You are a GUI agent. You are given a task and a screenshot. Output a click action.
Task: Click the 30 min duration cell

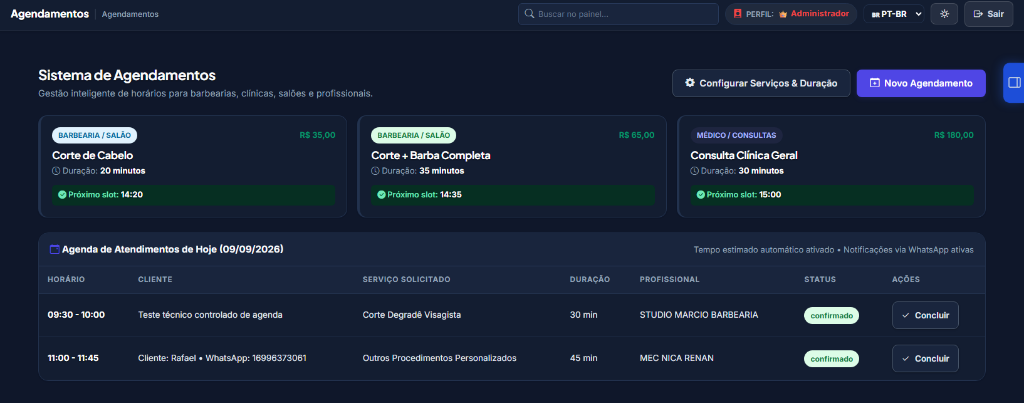[584, 315]
